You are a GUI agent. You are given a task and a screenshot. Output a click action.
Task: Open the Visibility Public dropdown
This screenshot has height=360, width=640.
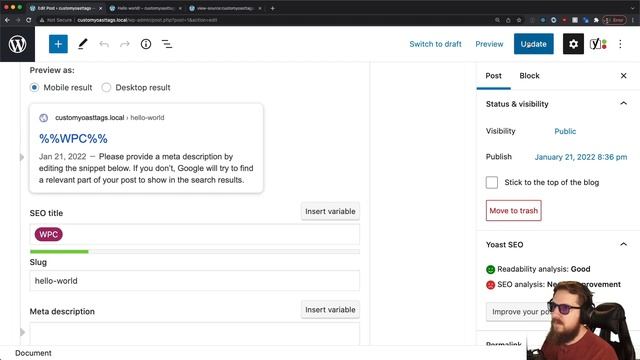coord(565,131)
